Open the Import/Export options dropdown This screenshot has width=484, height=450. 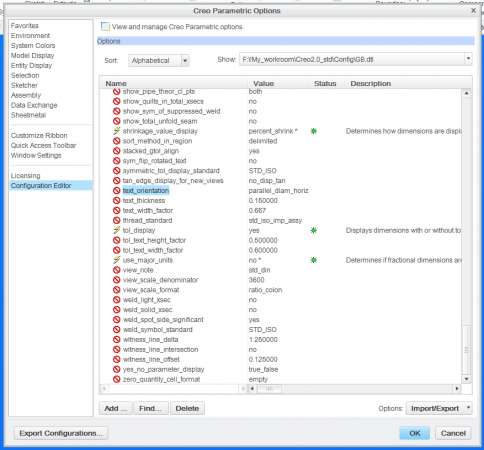coord(439,408)
